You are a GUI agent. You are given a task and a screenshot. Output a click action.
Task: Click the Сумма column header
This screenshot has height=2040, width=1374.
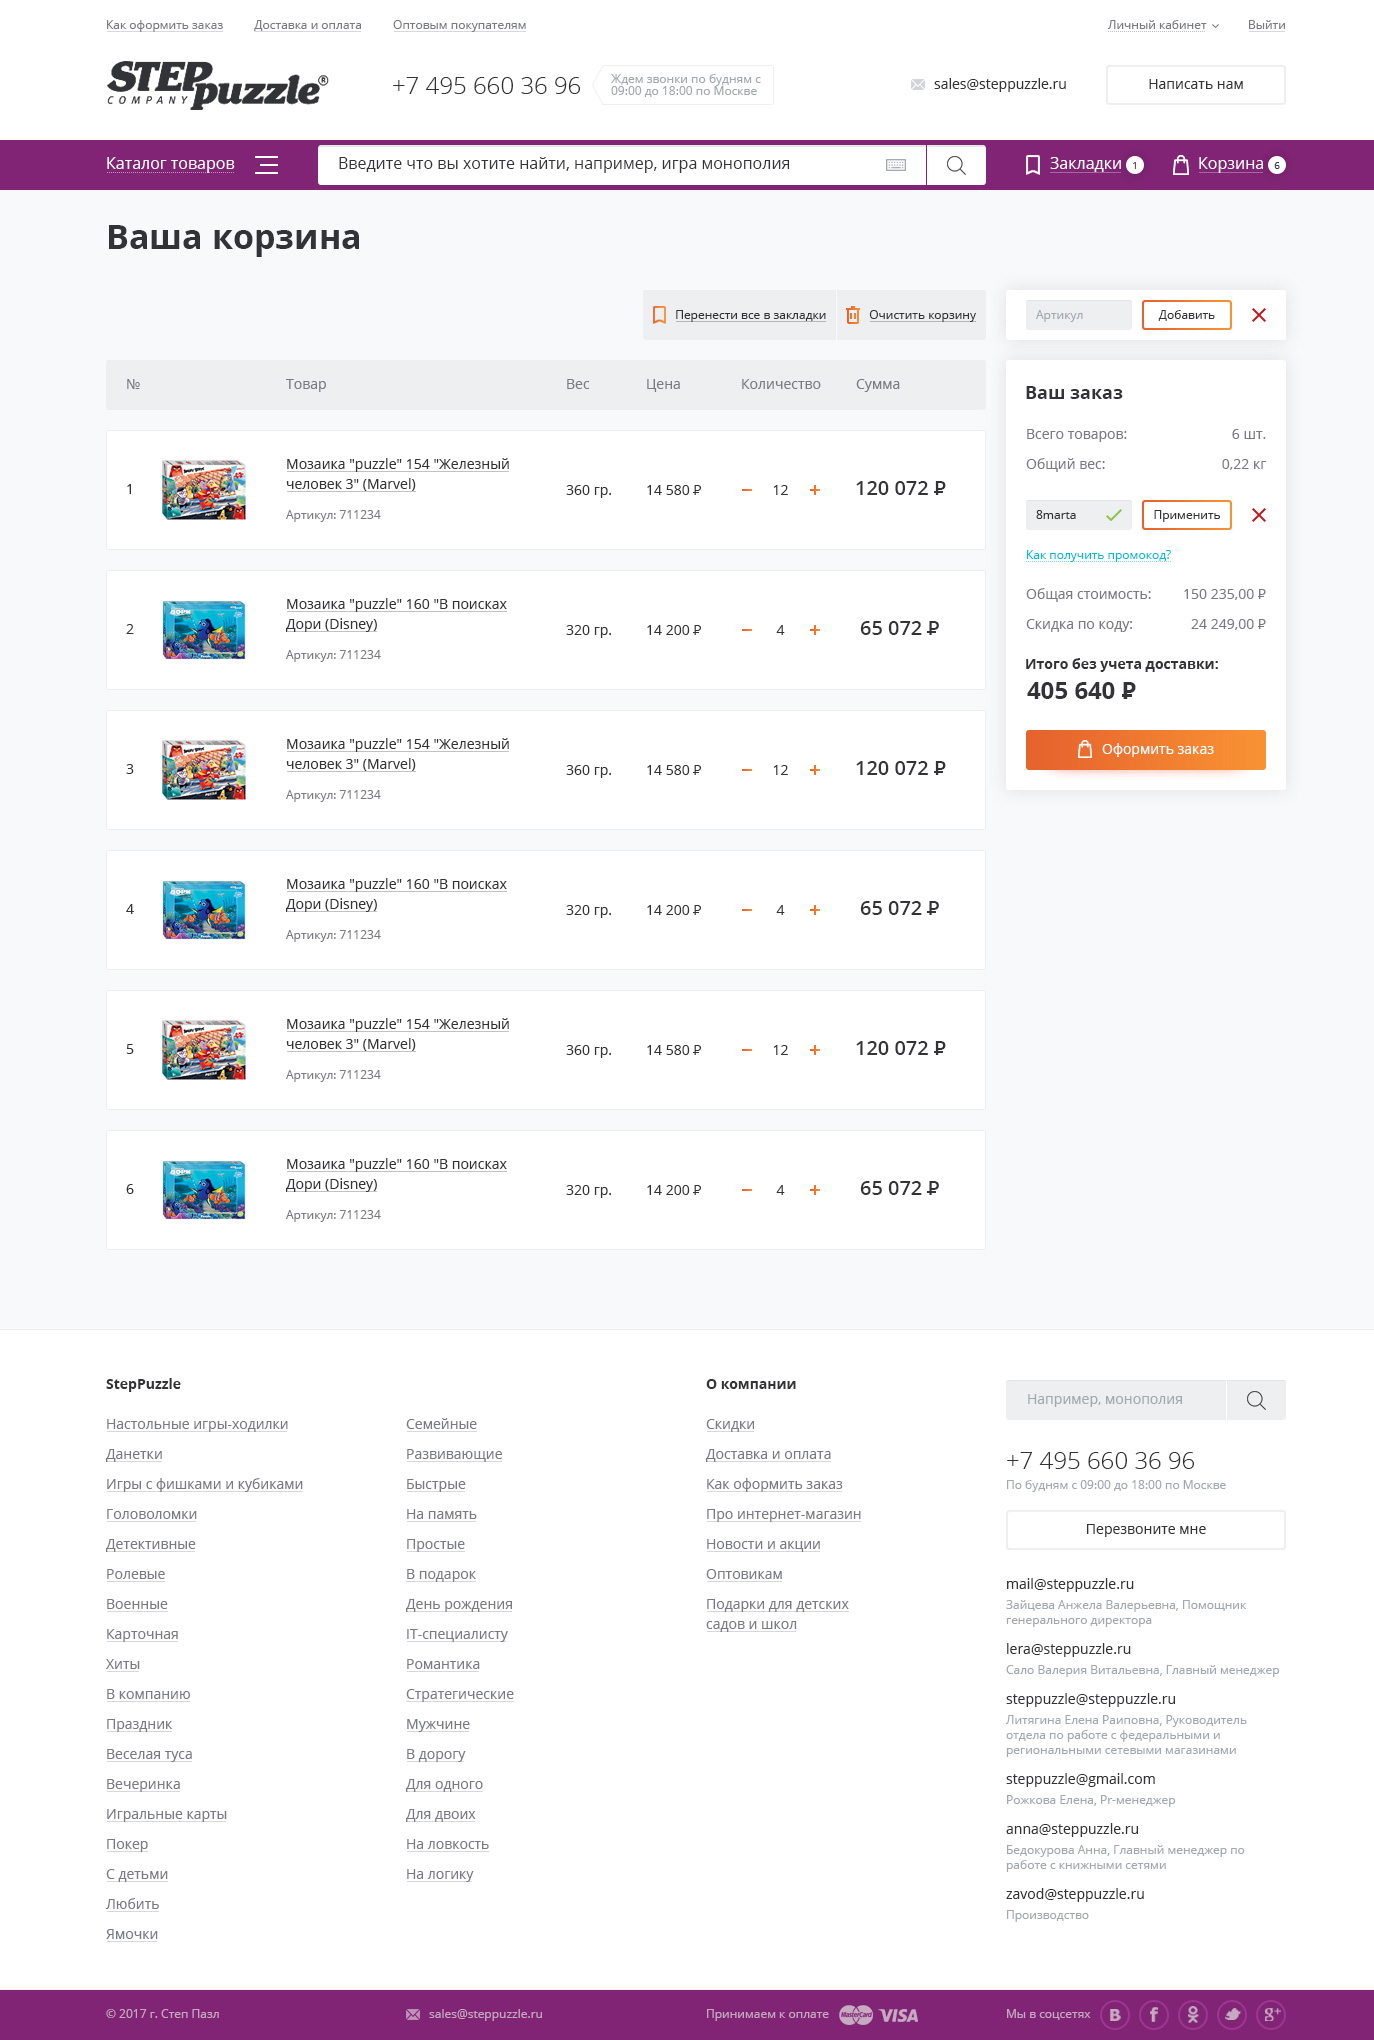[x=878, y=384]
